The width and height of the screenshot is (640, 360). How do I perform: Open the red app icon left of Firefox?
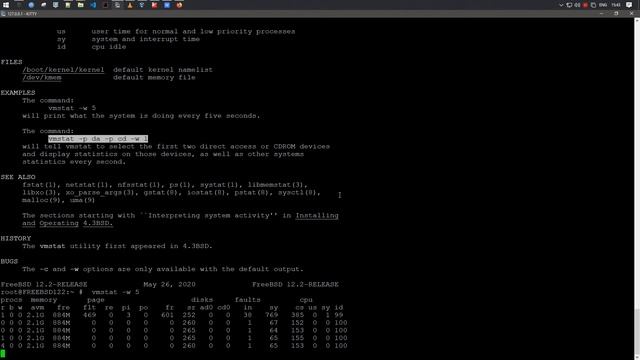click(x=154, y=5)
